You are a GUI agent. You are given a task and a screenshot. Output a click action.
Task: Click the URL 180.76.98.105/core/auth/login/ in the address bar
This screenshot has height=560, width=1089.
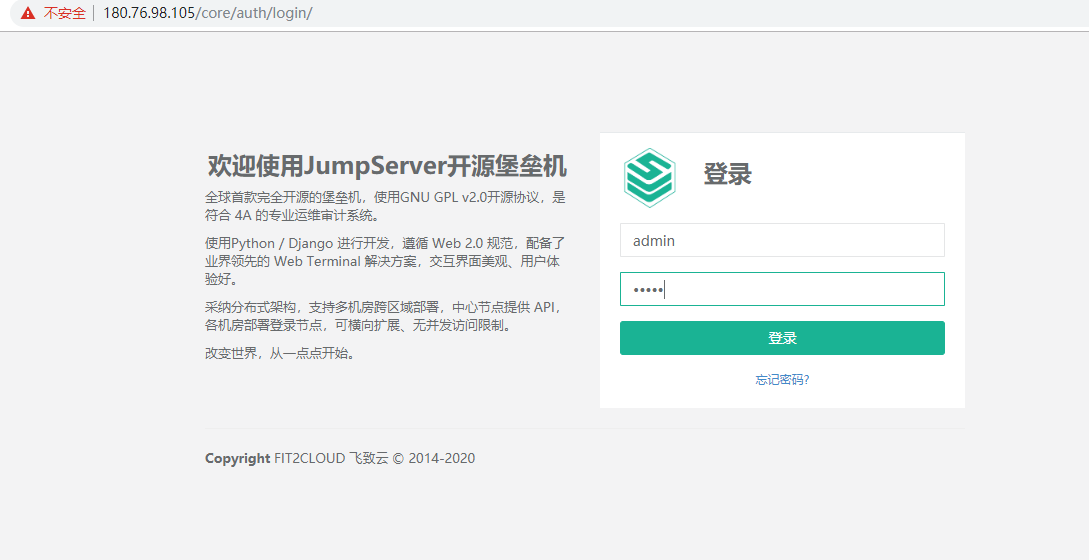coord(208,13)
